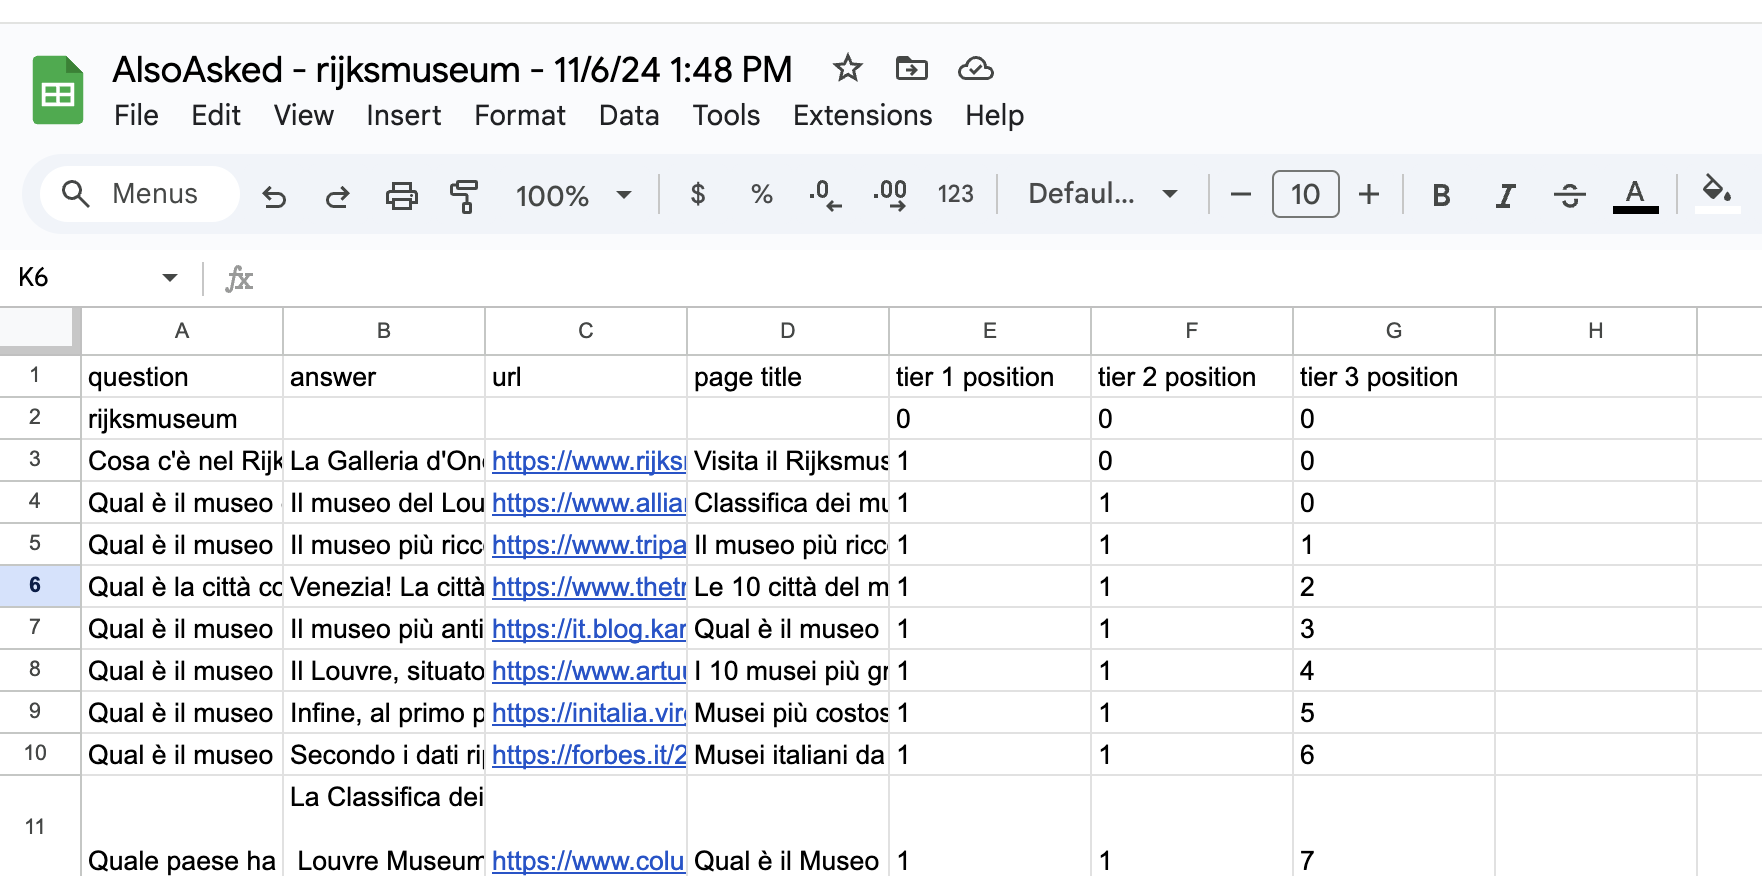Viewport: 1762px width, 876px height.
Task: Click the font size input field
Action: 1305,194
